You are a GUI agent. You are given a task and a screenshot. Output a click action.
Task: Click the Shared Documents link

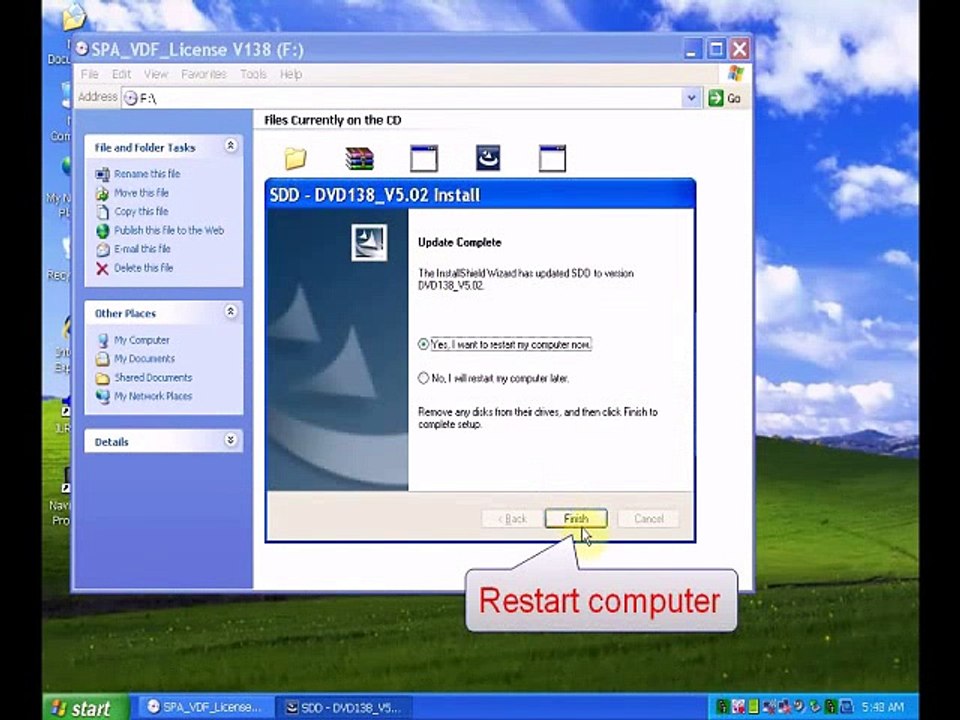click(x=152, y=378)
